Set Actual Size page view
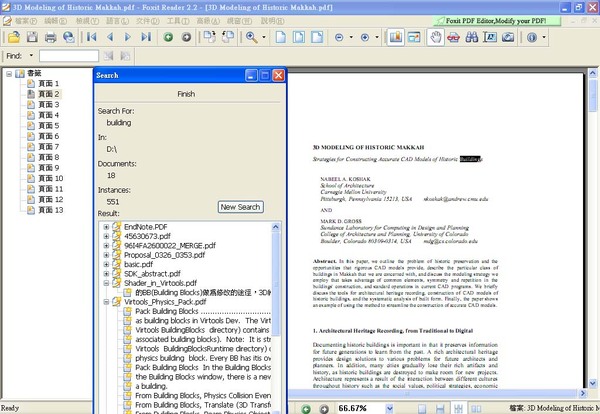Viewport: 600px width, 414px height. [x=280, y=37]
